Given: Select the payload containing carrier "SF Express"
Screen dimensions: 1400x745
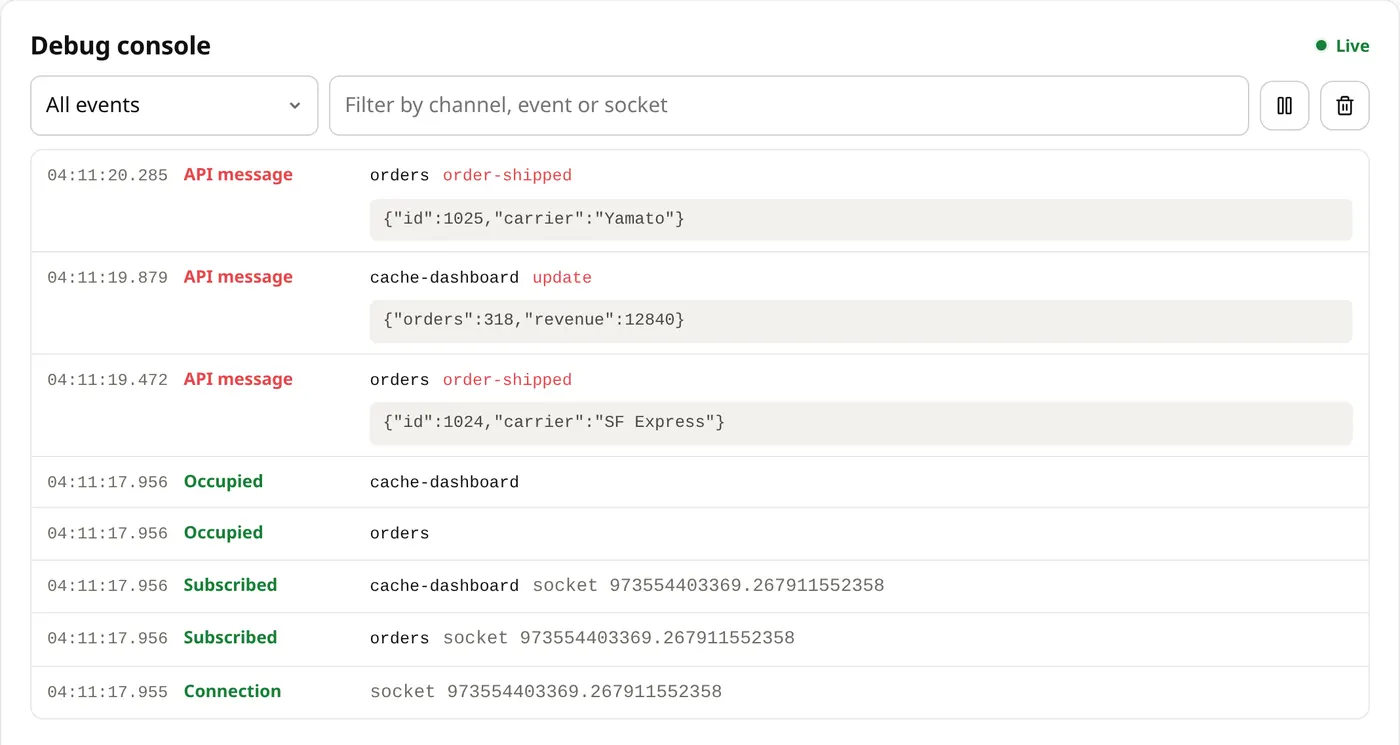Looking at the screenshot, I should 861,423.
